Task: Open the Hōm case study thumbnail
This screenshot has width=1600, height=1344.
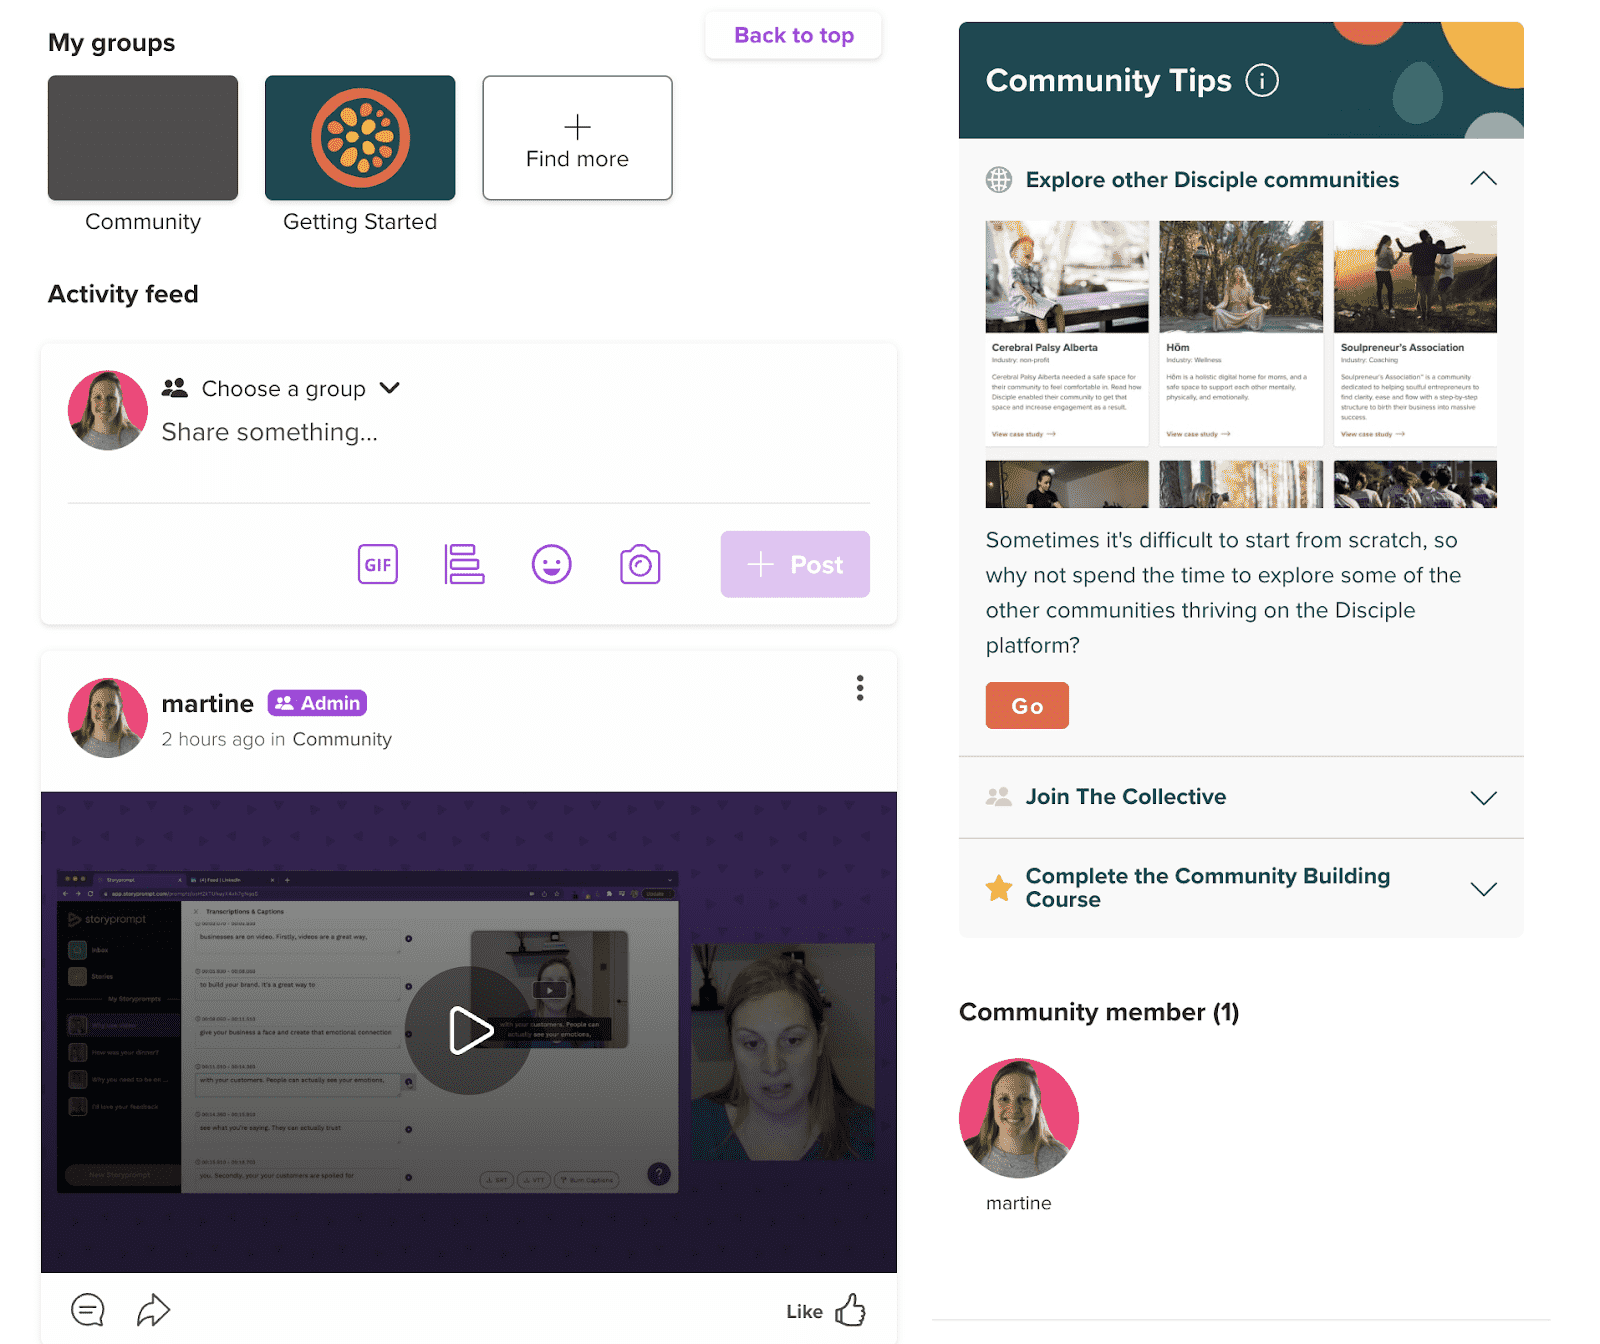Action: click(1241, 278)
